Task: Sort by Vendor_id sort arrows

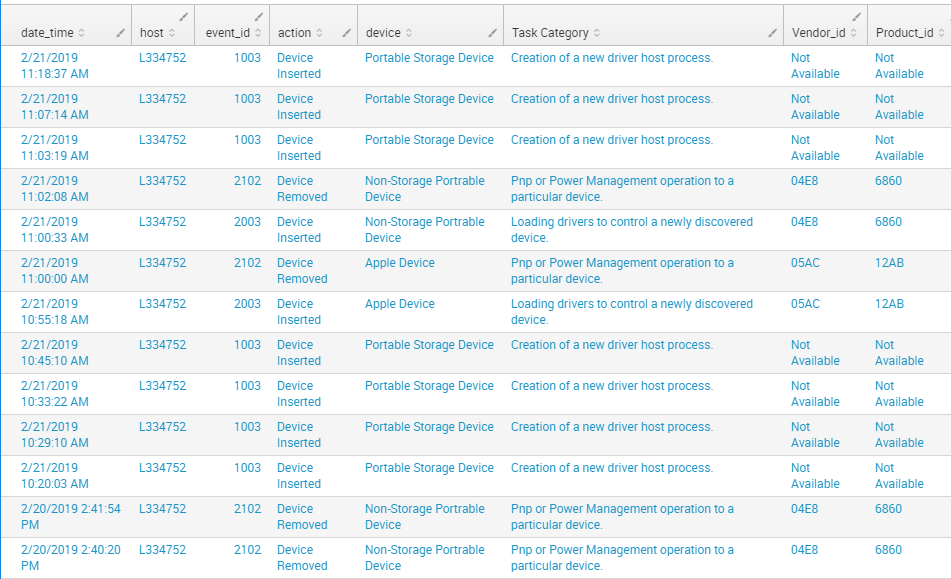Action: [853, 33]
